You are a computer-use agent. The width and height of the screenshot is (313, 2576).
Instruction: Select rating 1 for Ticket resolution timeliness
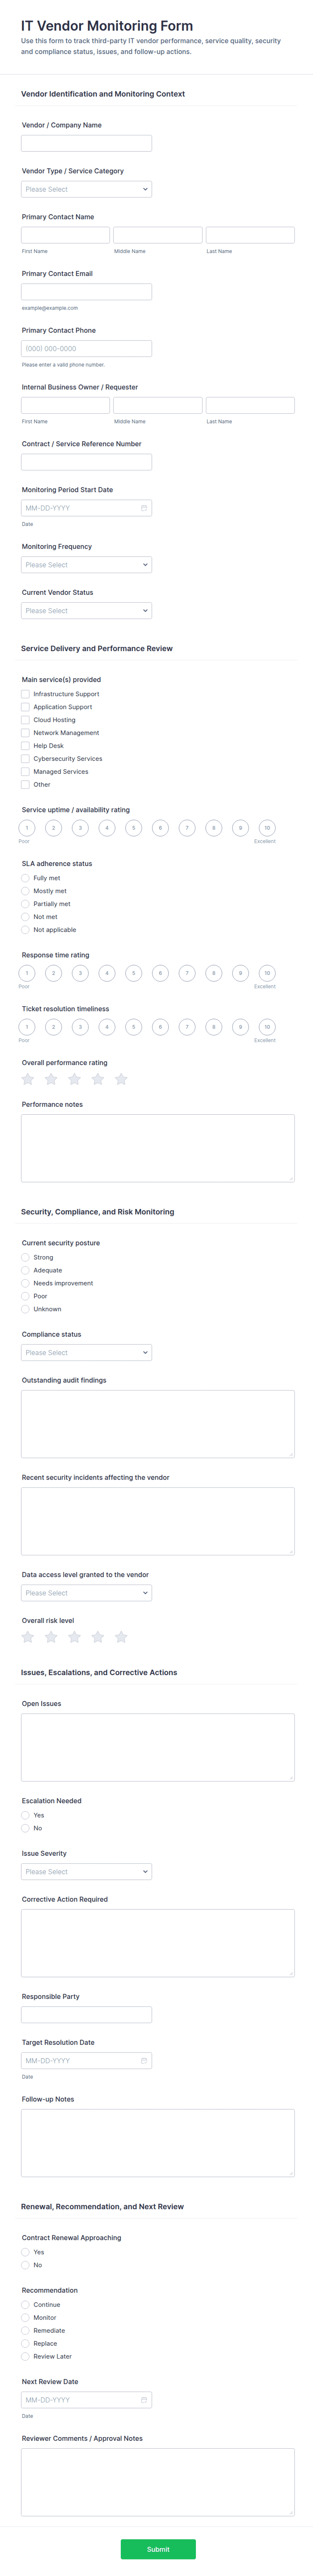coord(27,1027)
